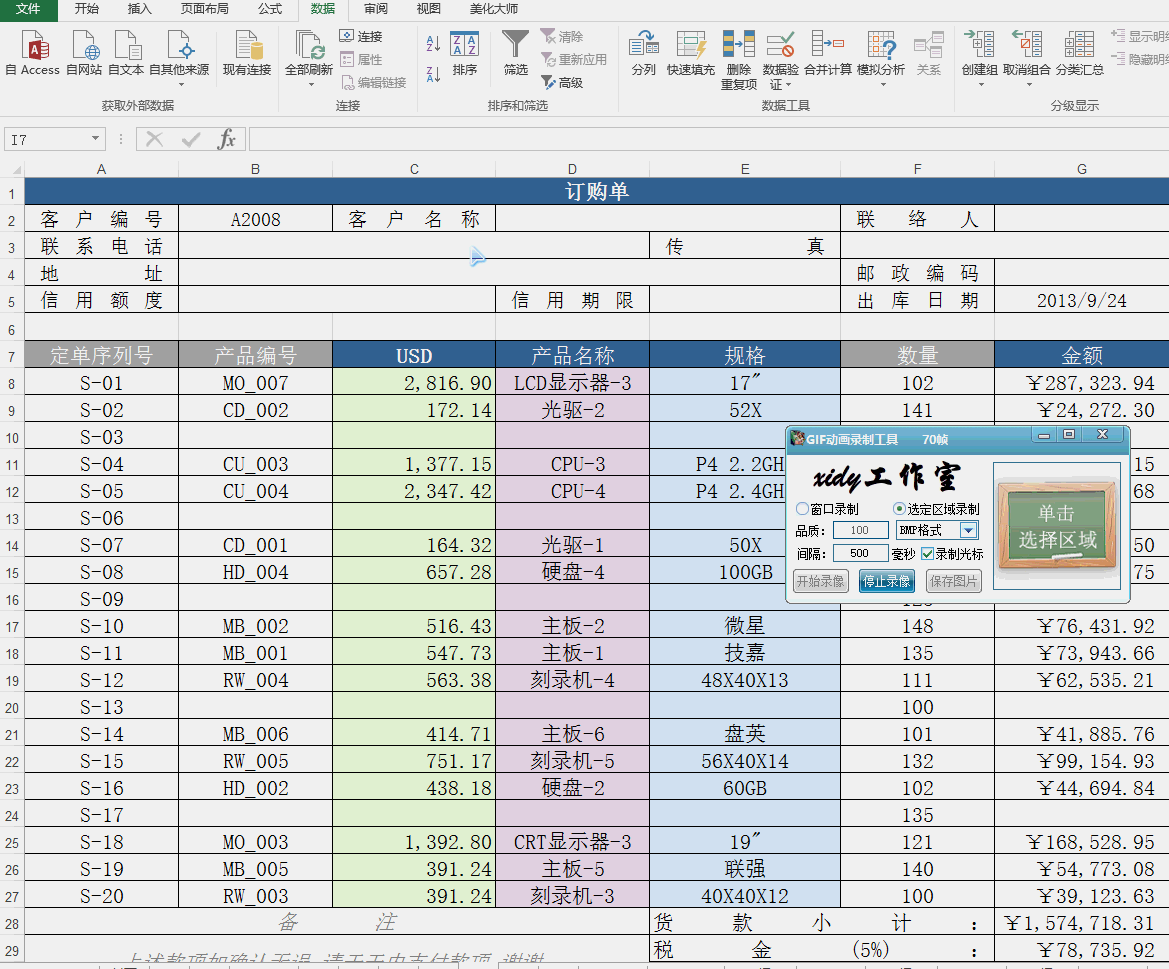The width and height of the screenshot is (1169, 969).
Task: Click Ungroup (取消组合) icon
Action: pyautogui.click(x=1027, y=46)
